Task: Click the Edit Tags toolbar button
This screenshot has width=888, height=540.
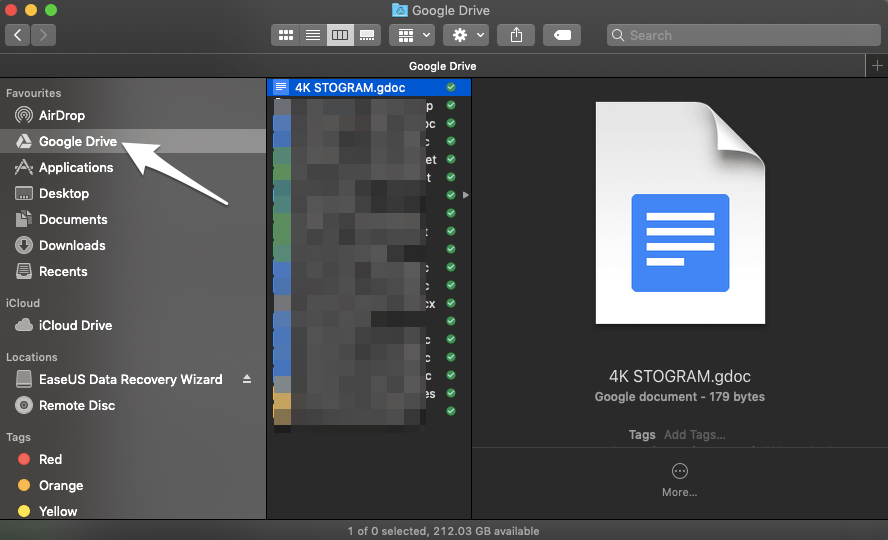Action: point(562,35)
